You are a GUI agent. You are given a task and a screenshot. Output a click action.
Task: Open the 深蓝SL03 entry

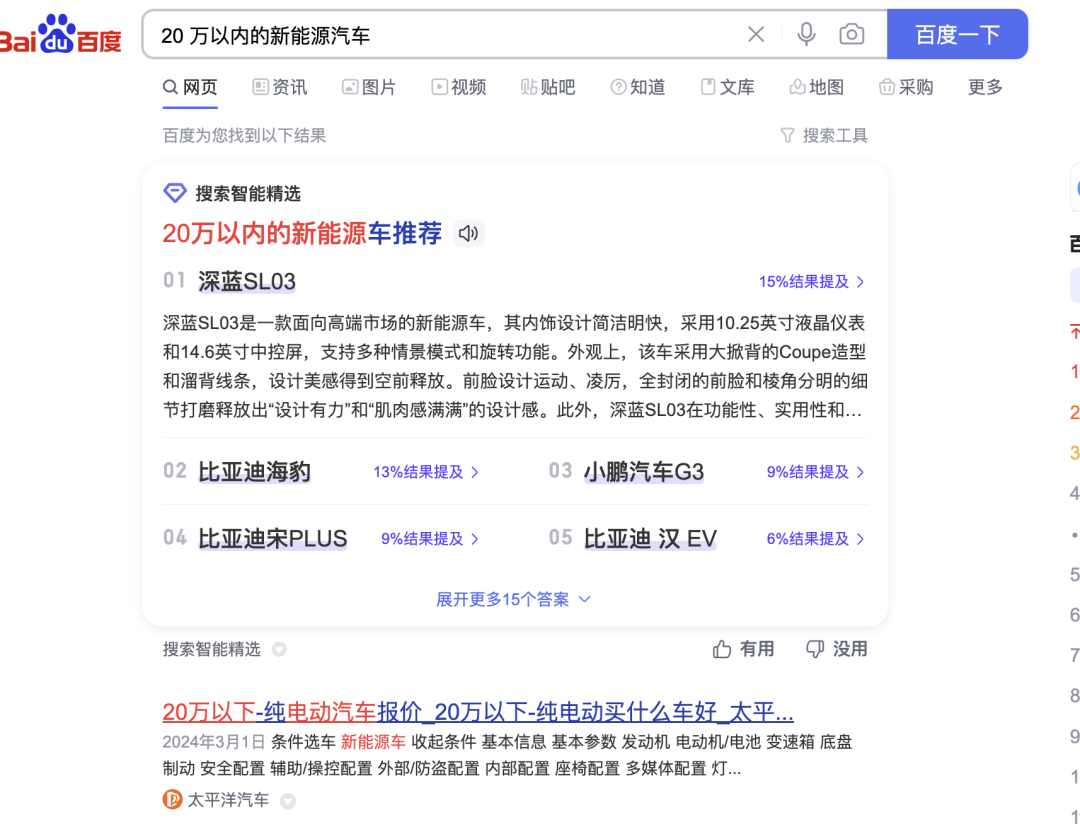click(247, 282)
